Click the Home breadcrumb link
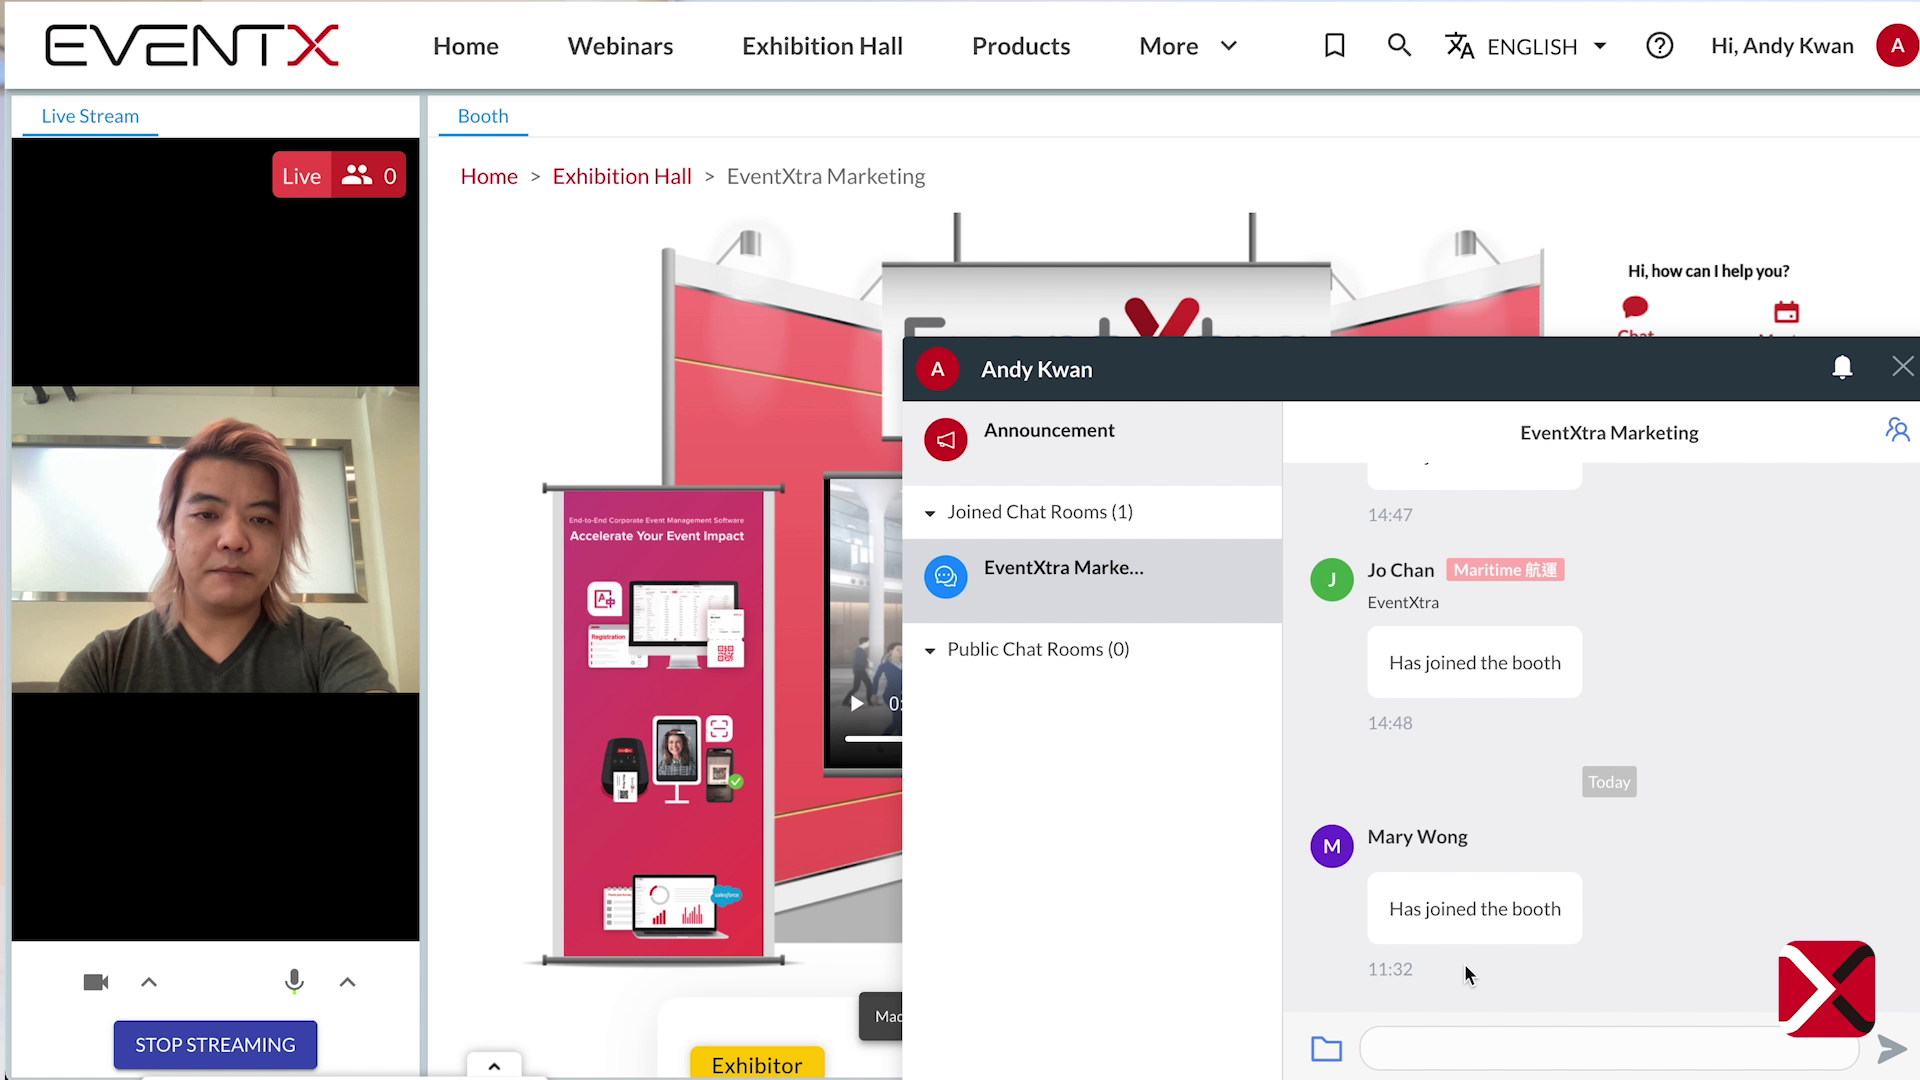Screen dimensions: 1920x1080 489,176
